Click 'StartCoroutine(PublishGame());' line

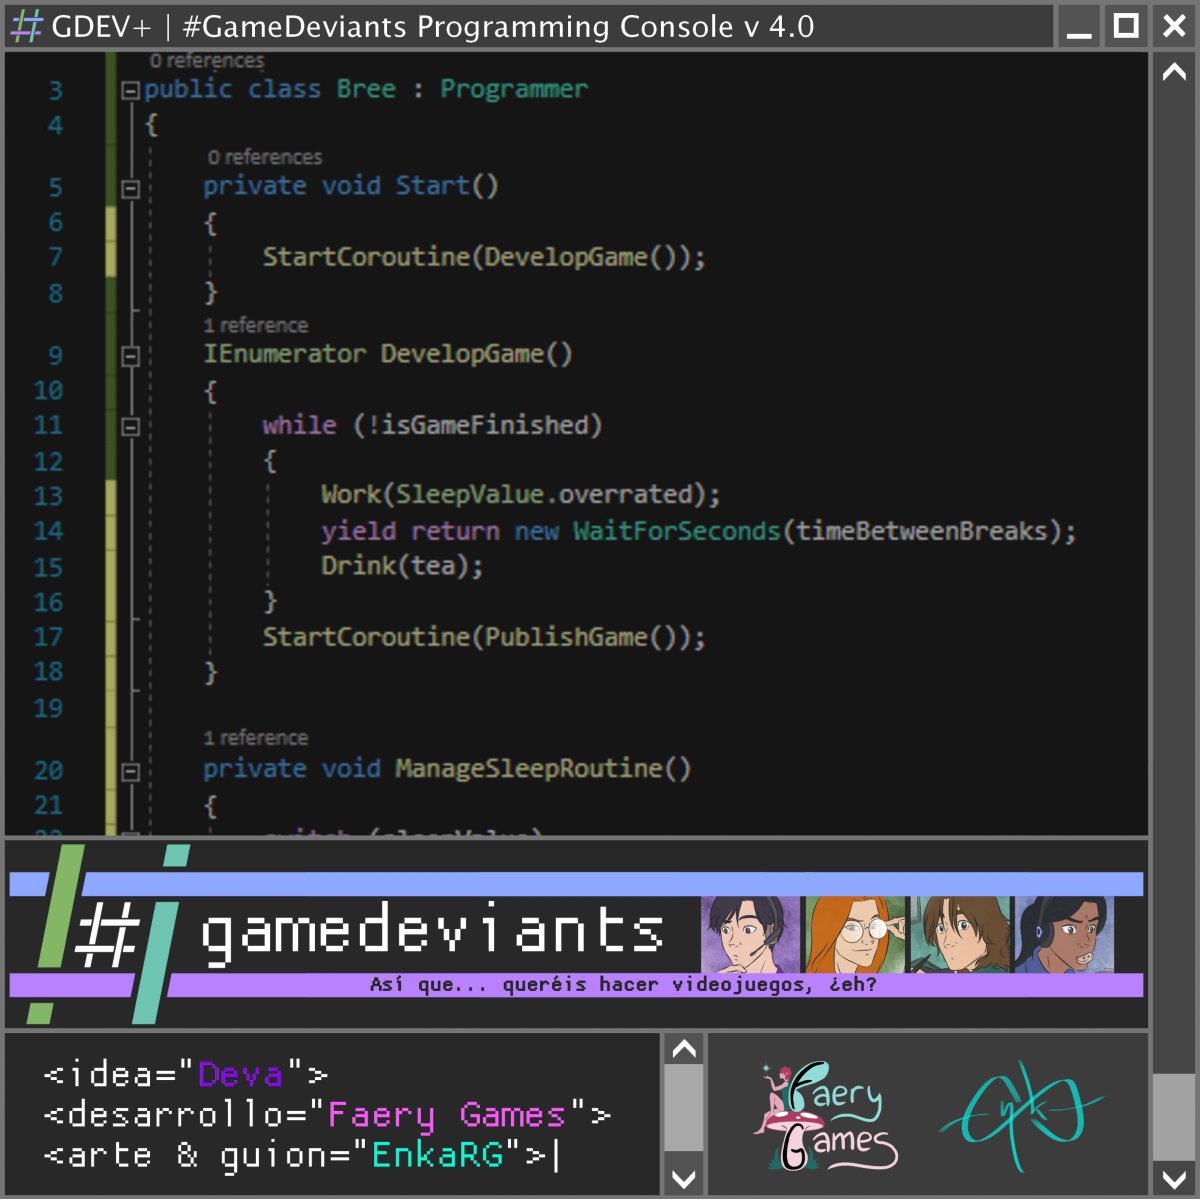click(484, 637)
